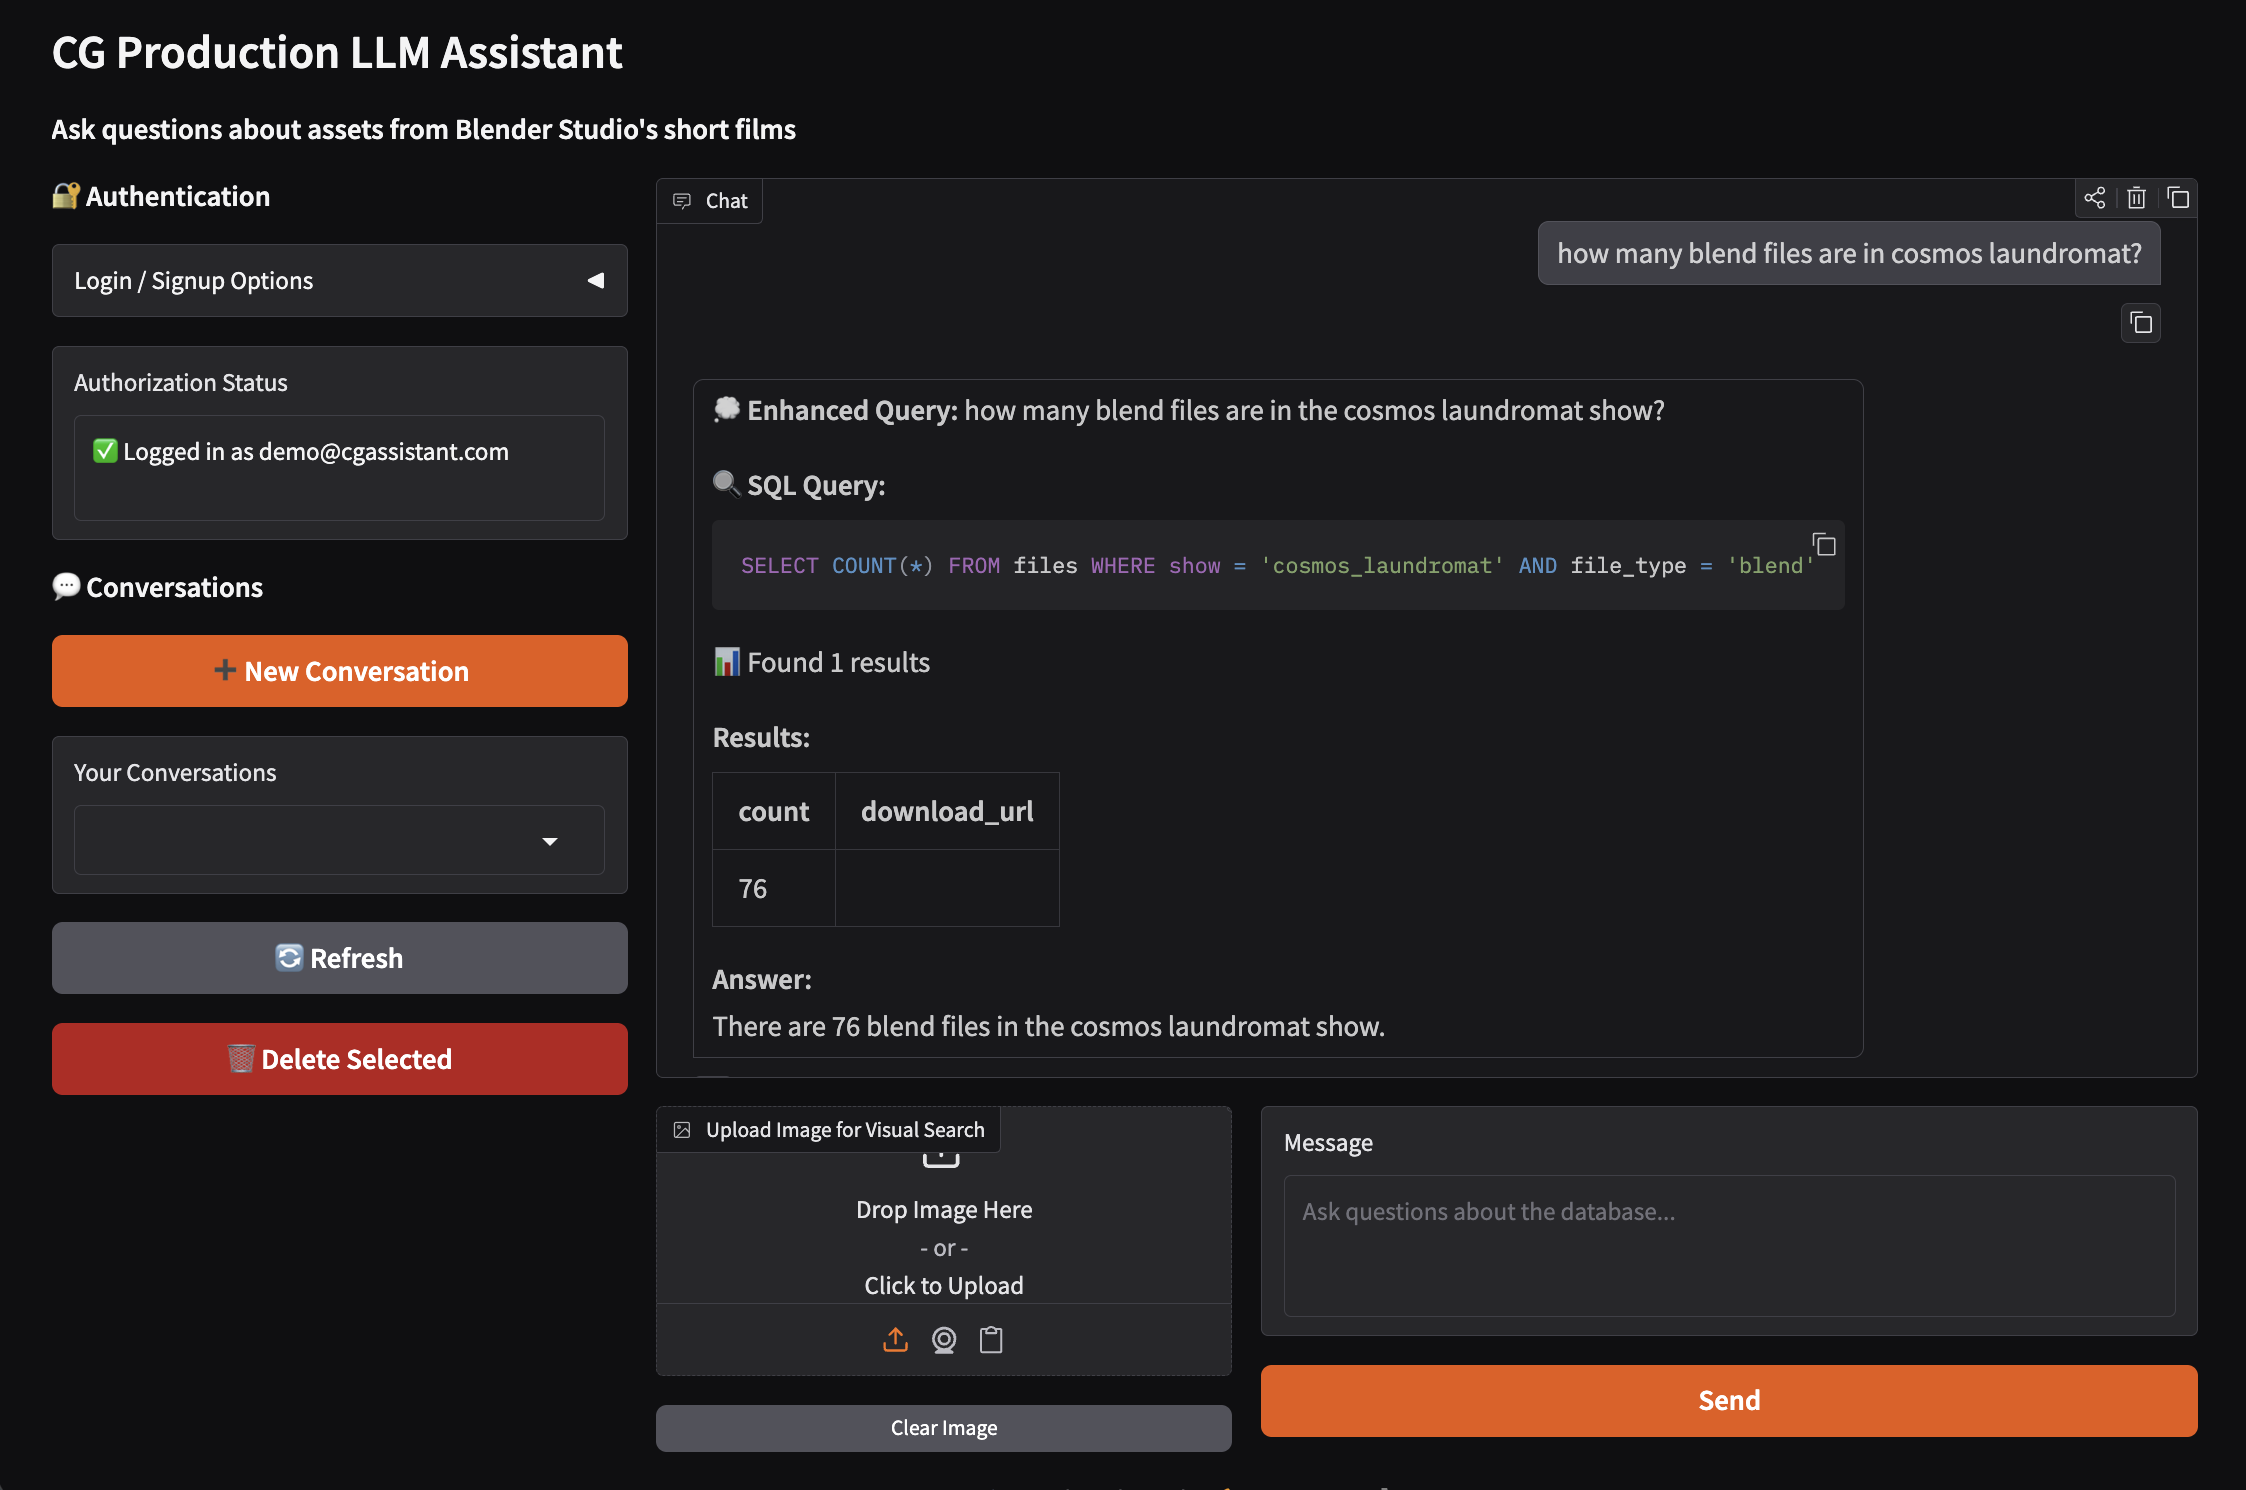The image size is (2246, 1490).
Task: Delete Selected conversations
Action: click(340, 1058)
